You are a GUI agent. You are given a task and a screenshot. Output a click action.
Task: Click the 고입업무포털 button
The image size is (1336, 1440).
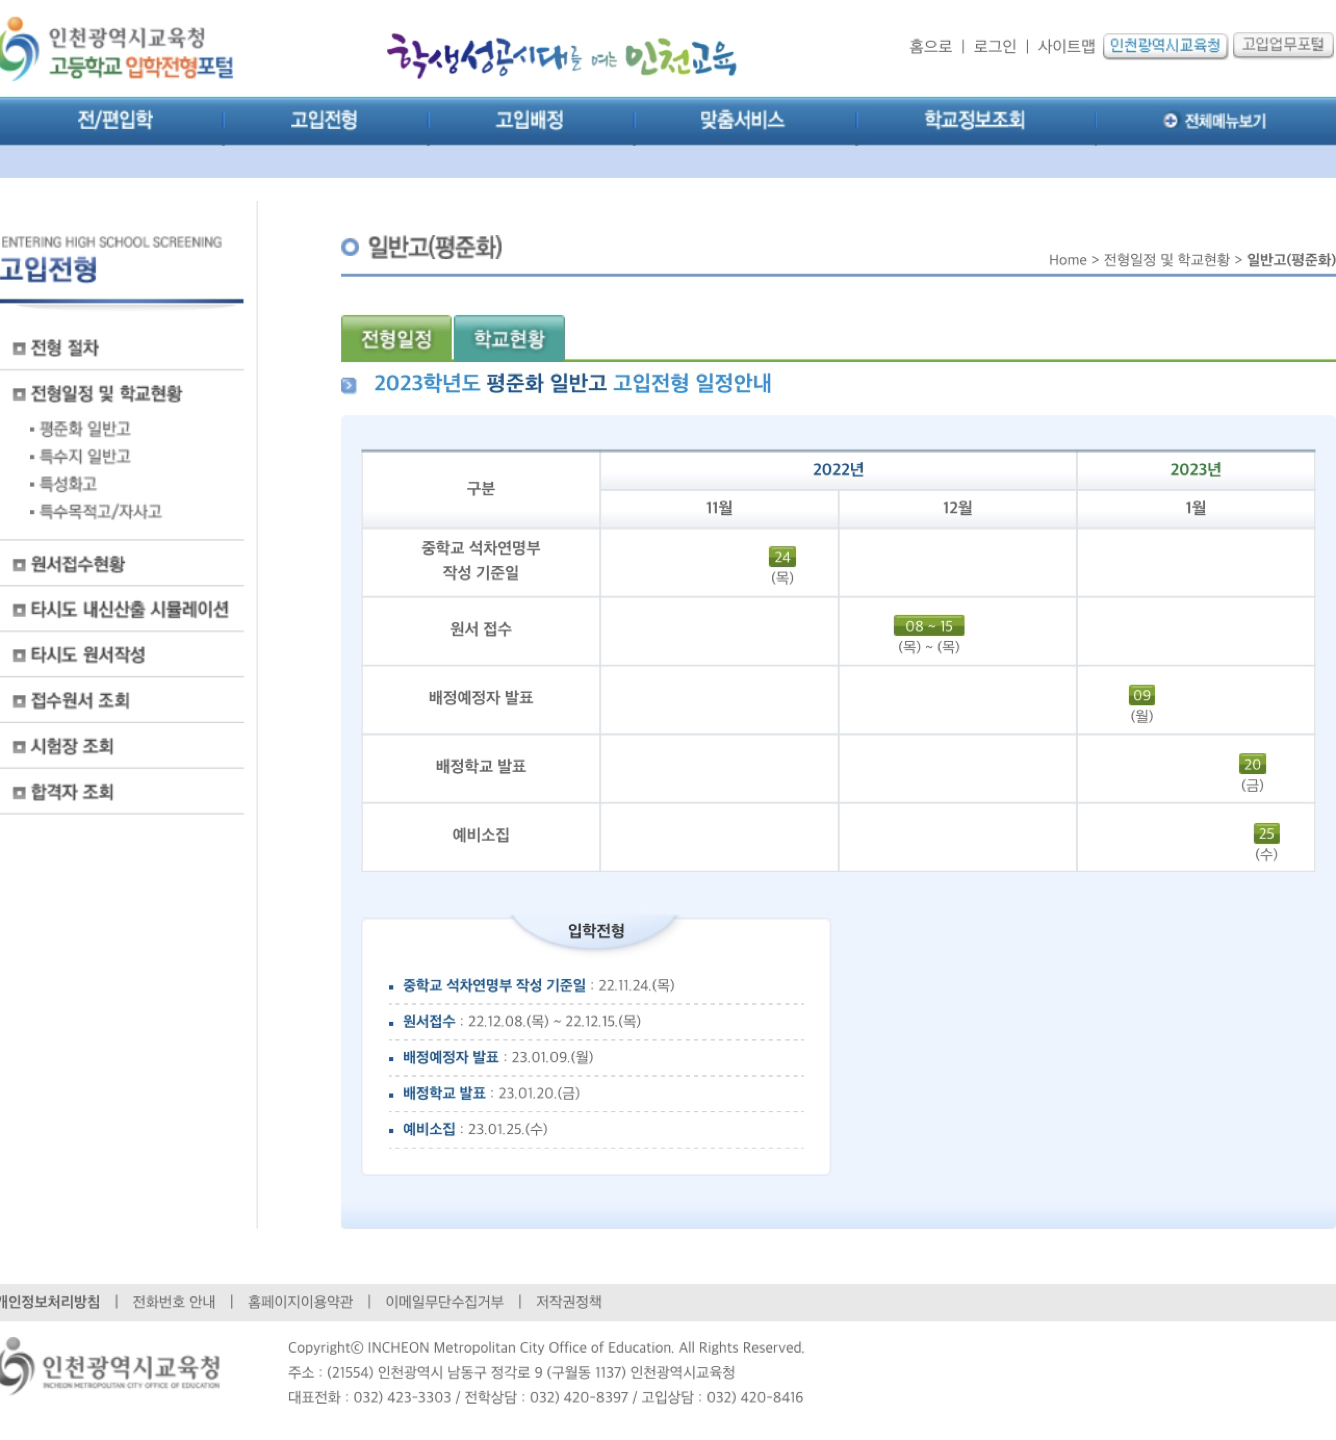[x=1282, y=45]
